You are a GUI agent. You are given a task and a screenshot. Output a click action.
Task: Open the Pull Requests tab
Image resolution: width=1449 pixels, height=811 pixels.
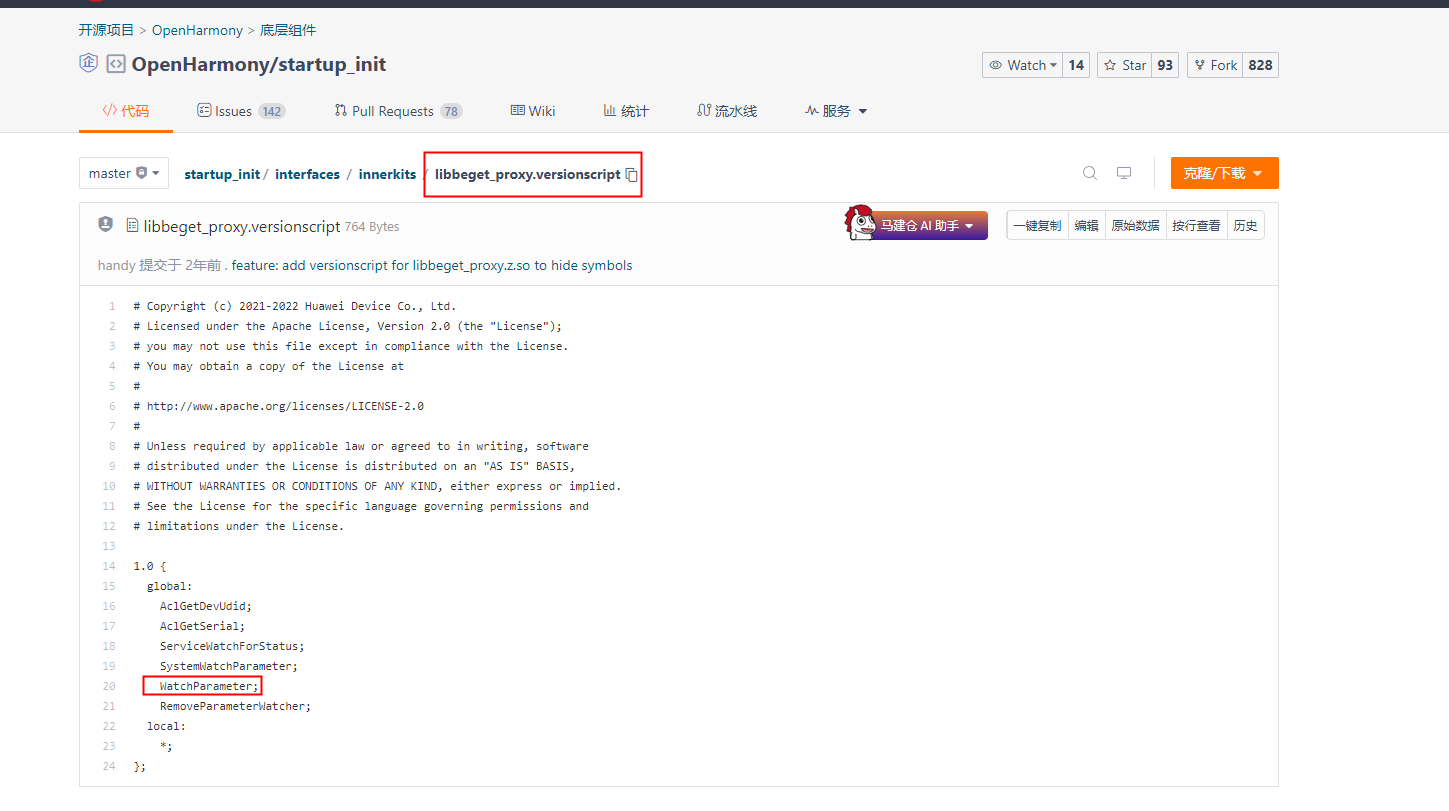[398, 111]
